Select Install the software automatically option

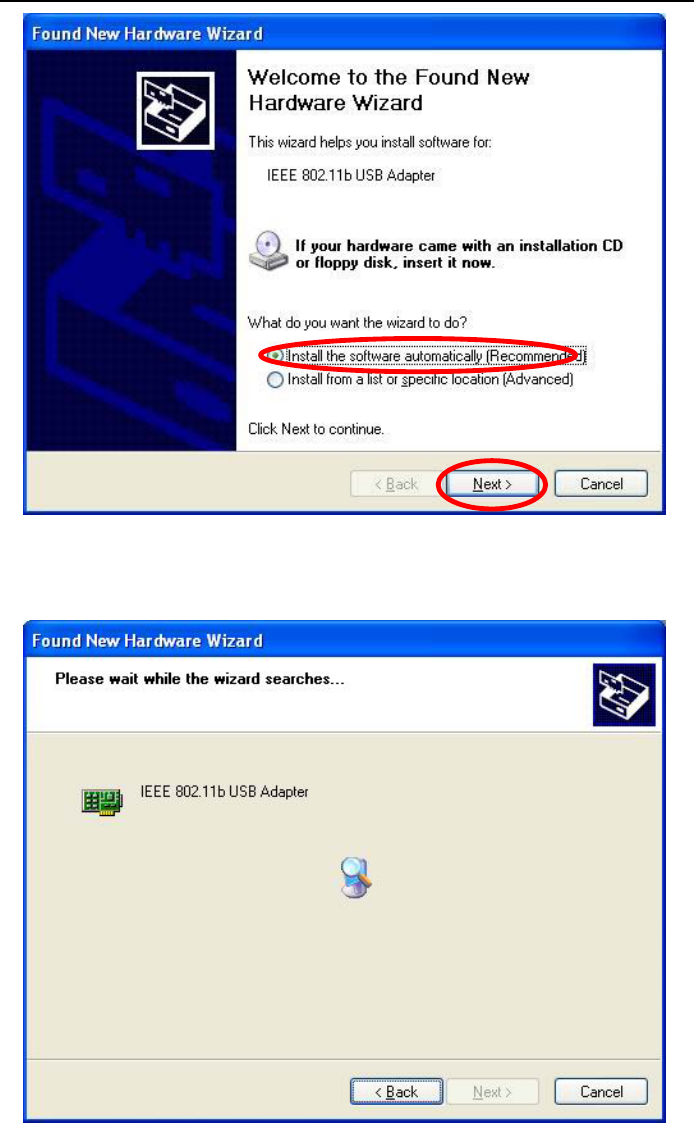pos(426,356)
